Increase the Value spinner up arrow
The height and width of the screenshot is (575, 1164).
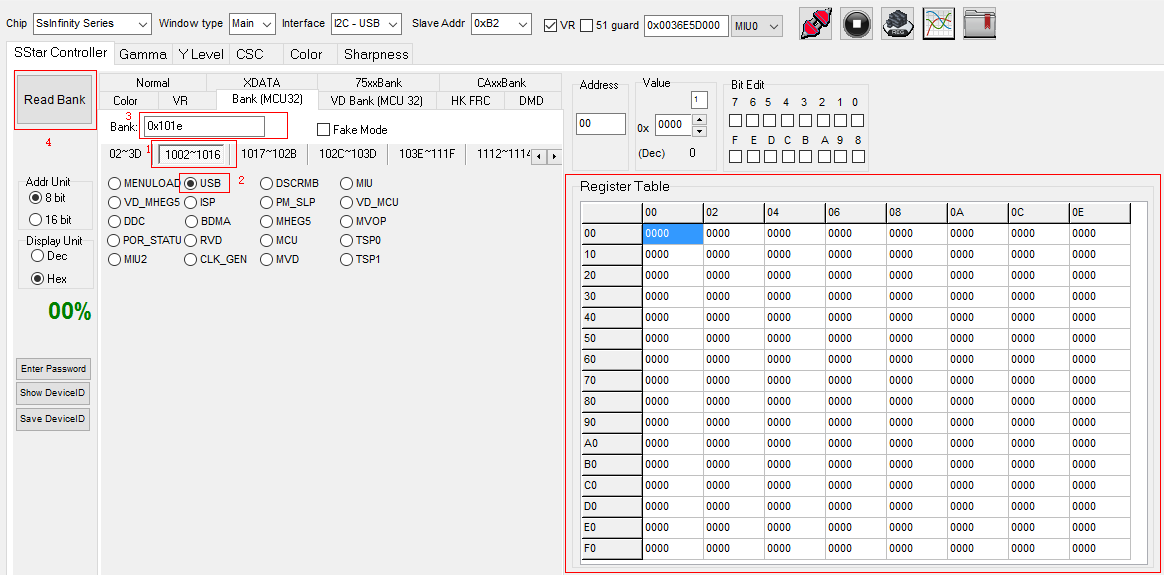[699, 120]
